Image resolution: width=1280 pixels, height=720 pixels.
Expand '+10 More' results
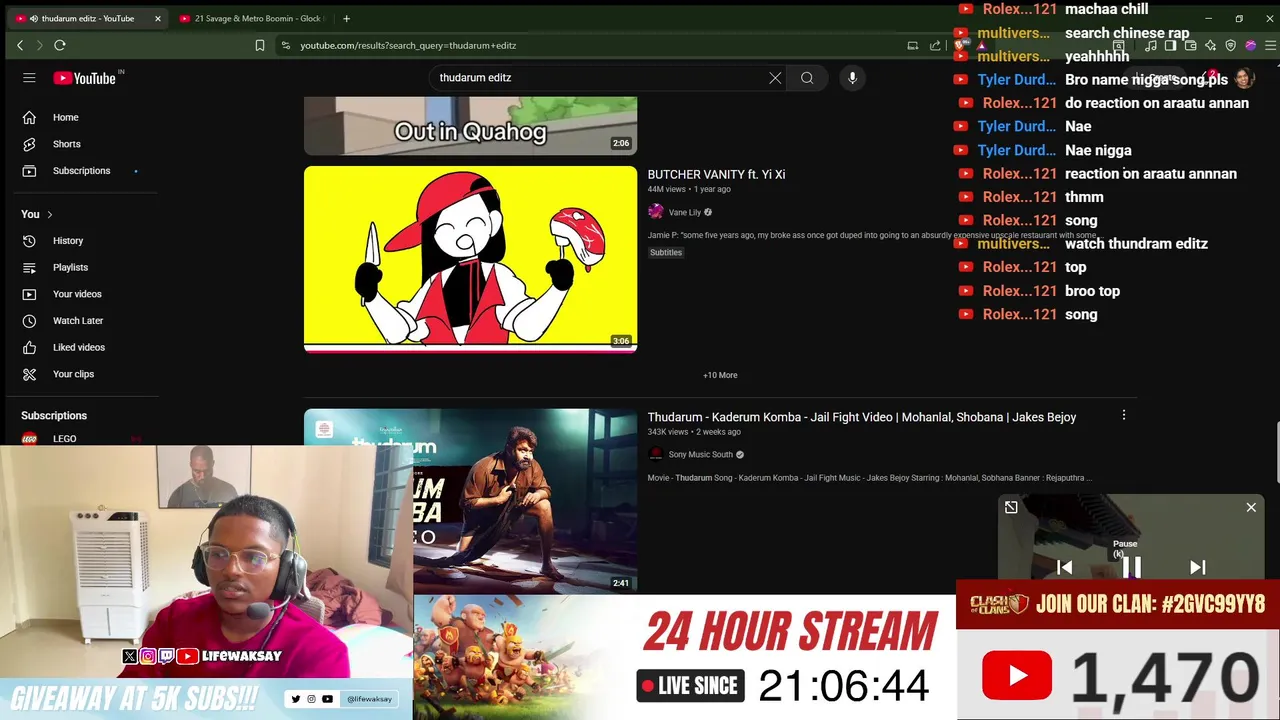pos(720,375)
